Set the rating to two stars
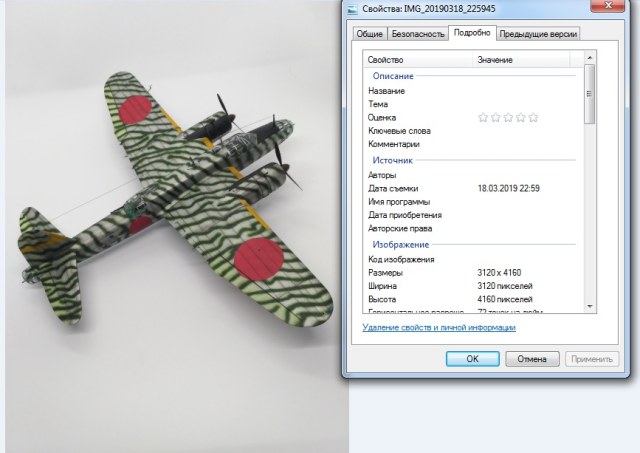Screen dimensions: 640x453 coord(496,118)
